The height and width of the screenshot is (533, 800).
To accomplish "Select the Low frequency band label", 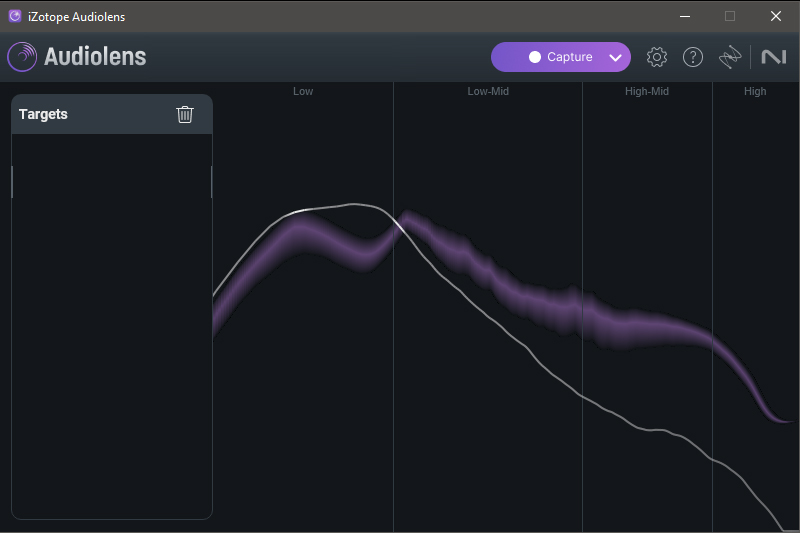I will (x=303, y=91).
